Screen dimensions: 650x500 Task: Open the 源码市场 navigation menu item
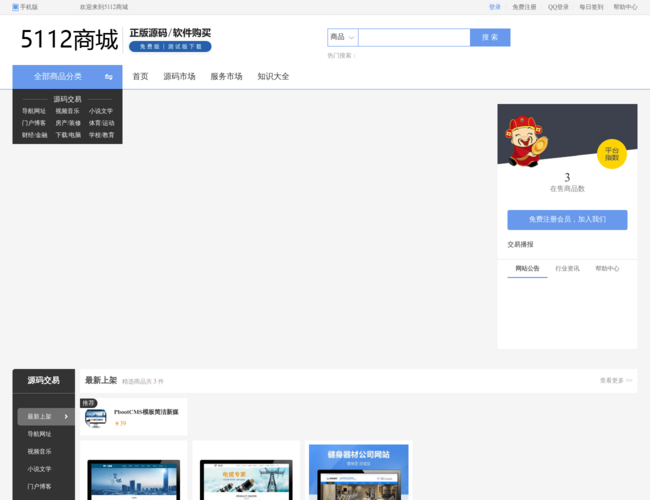pyautogui.click(x=179, y=77)
